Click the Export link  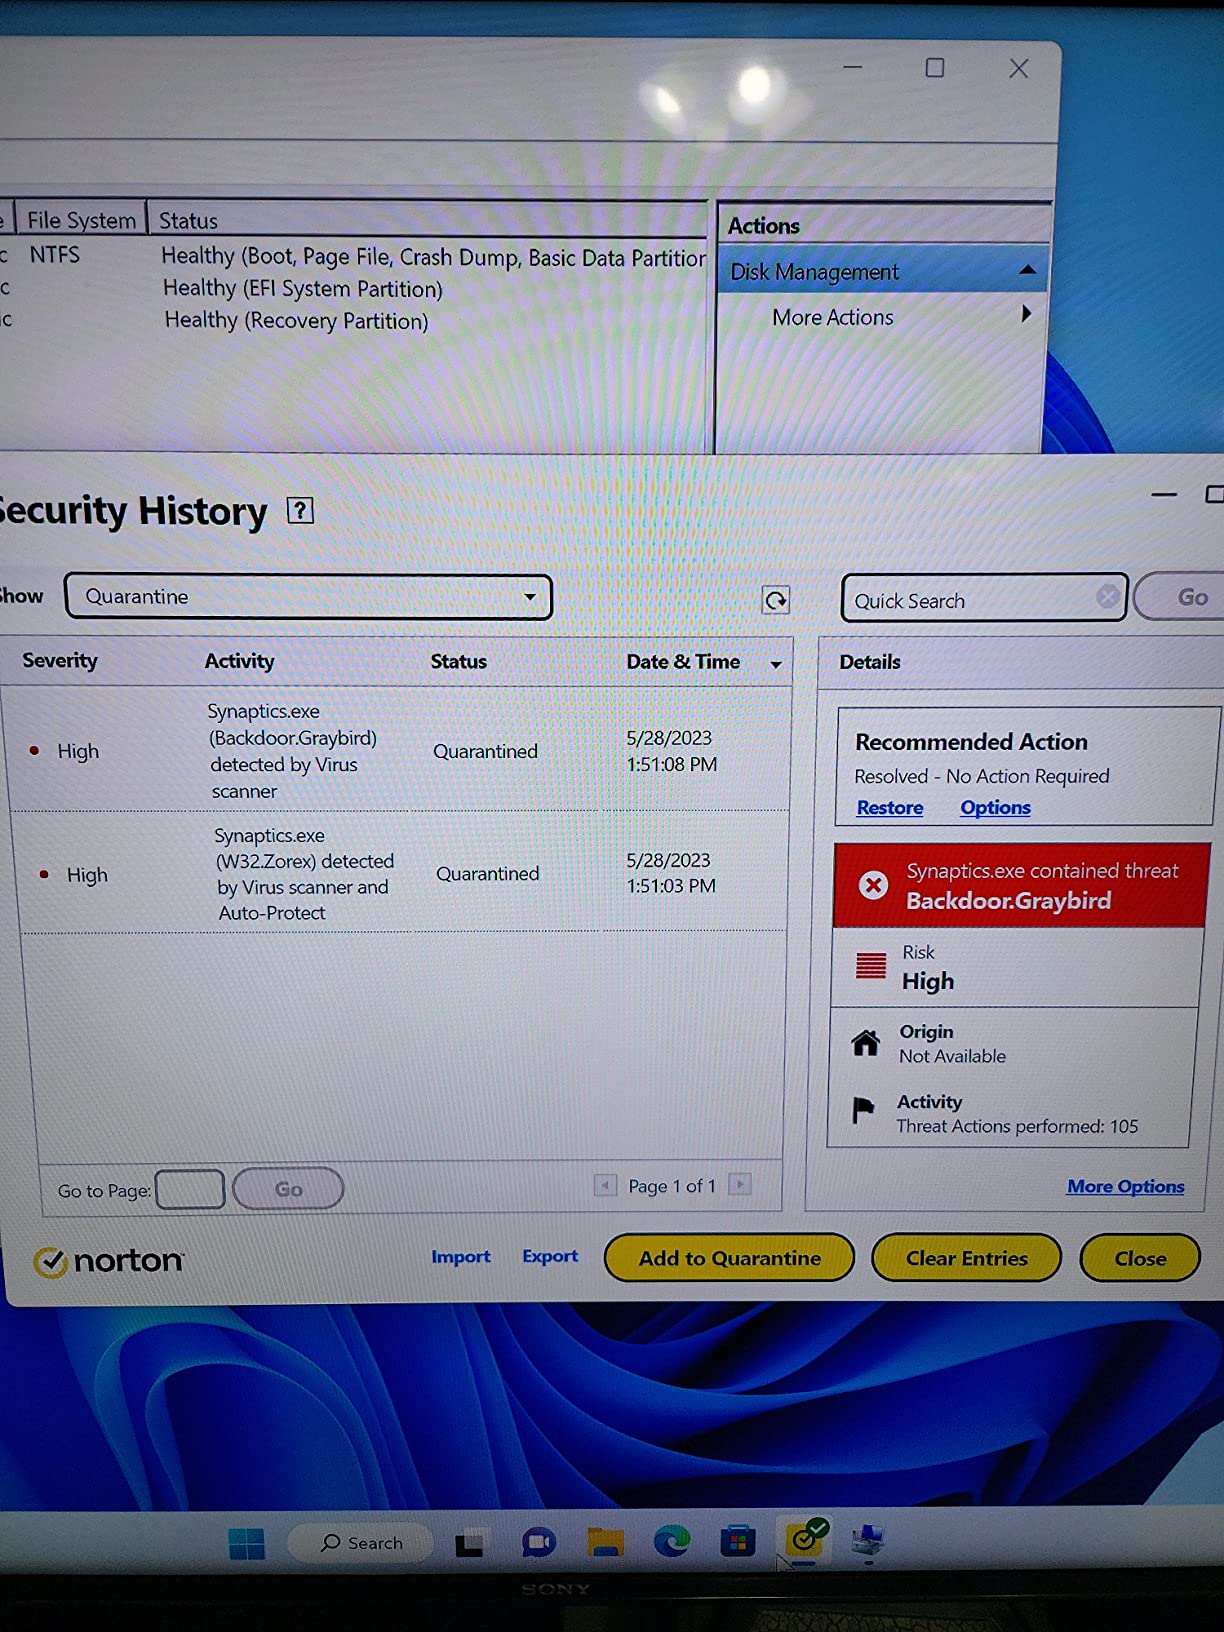click(x=550, y=1256)
